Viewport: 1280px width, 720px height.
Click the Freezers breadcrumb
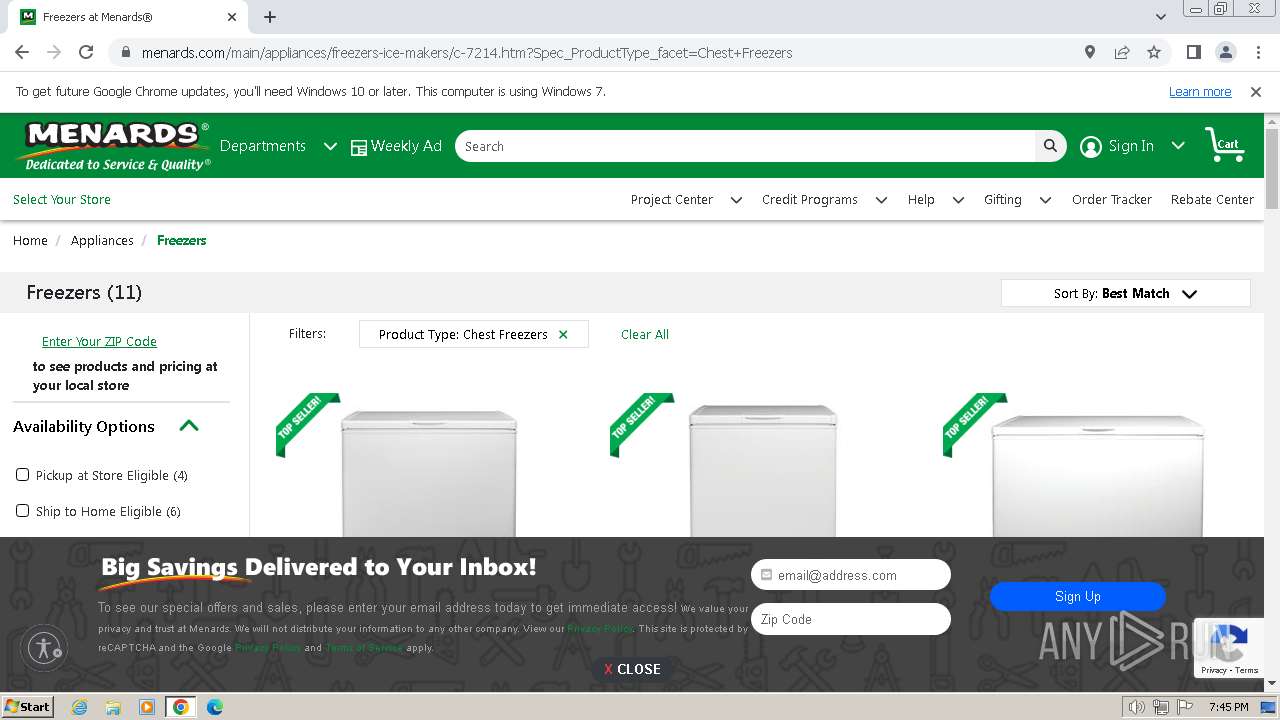tap(182, 241)
